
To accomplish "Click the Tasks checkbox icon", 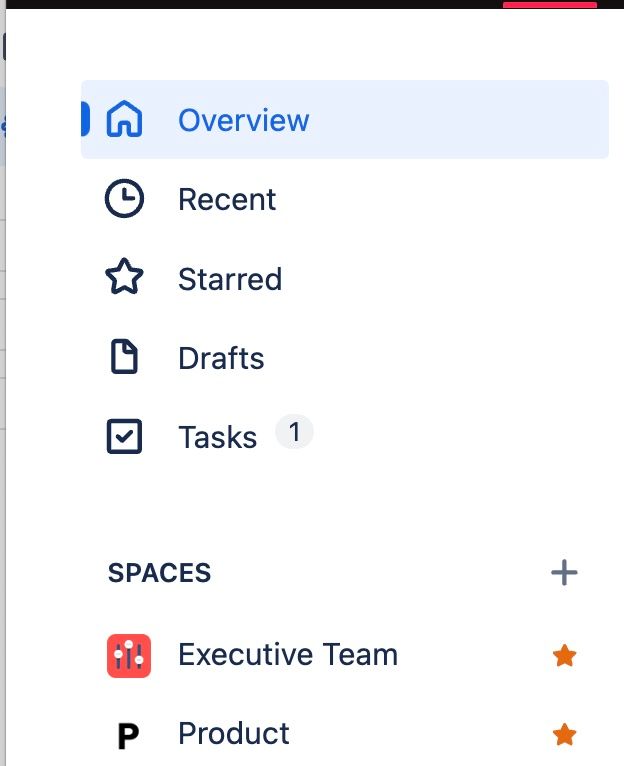I will 124,436.
